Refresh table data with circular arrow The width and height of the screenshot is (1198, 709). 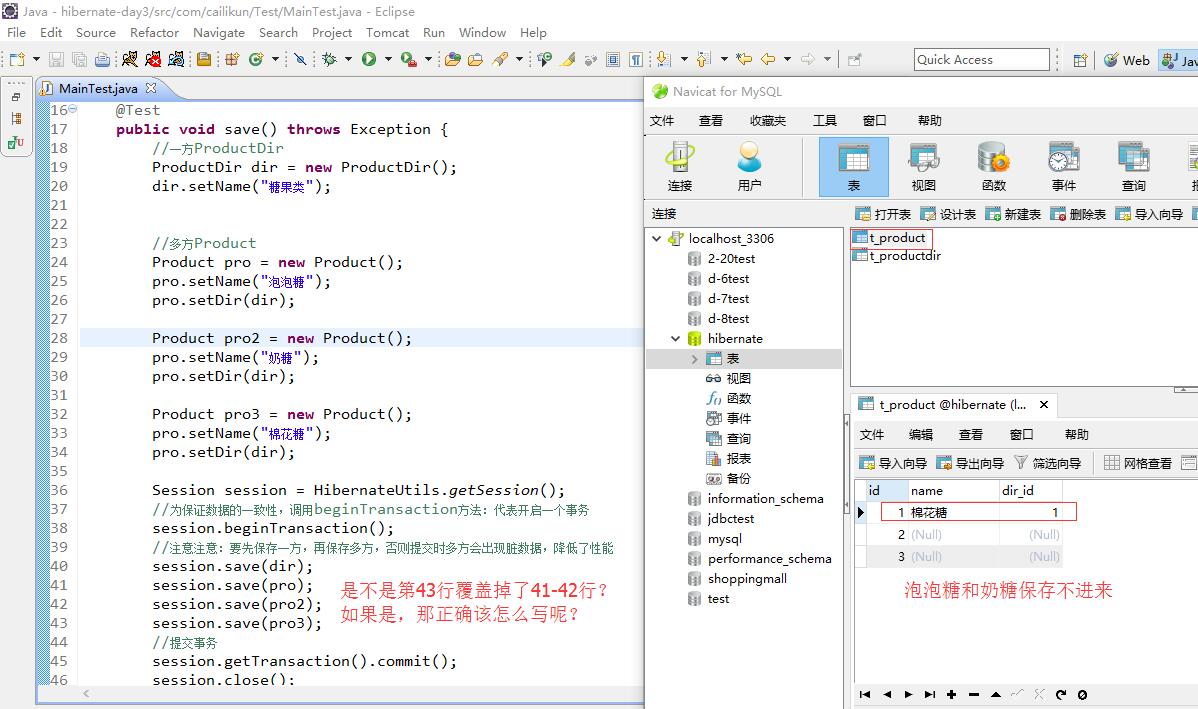coord(1060,694)
